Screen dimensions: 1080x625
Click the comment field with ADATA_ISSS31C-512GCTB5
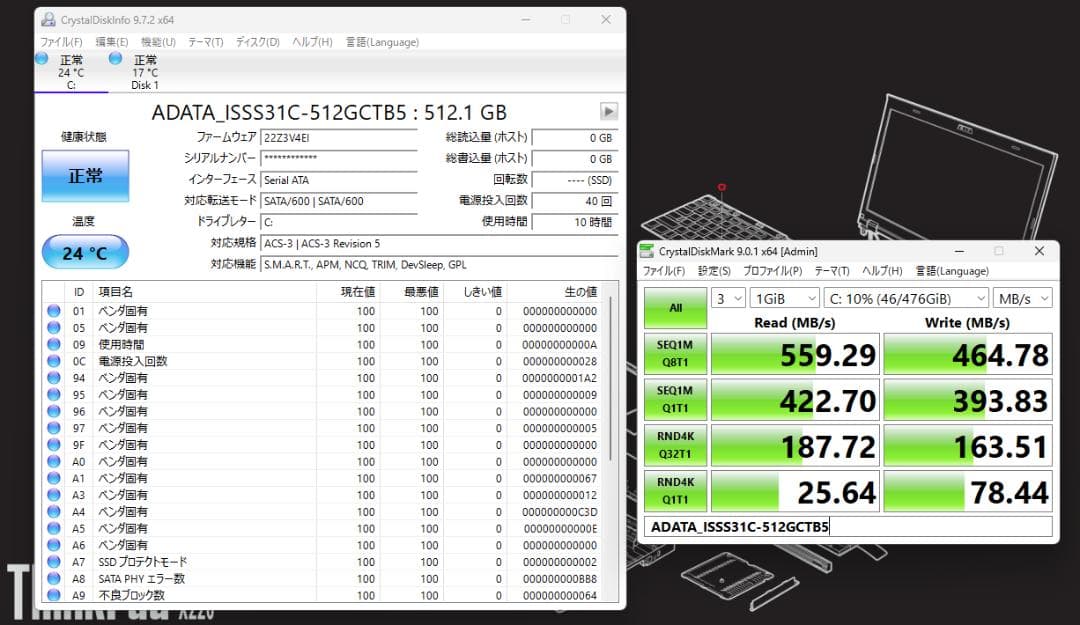(849, 526)
